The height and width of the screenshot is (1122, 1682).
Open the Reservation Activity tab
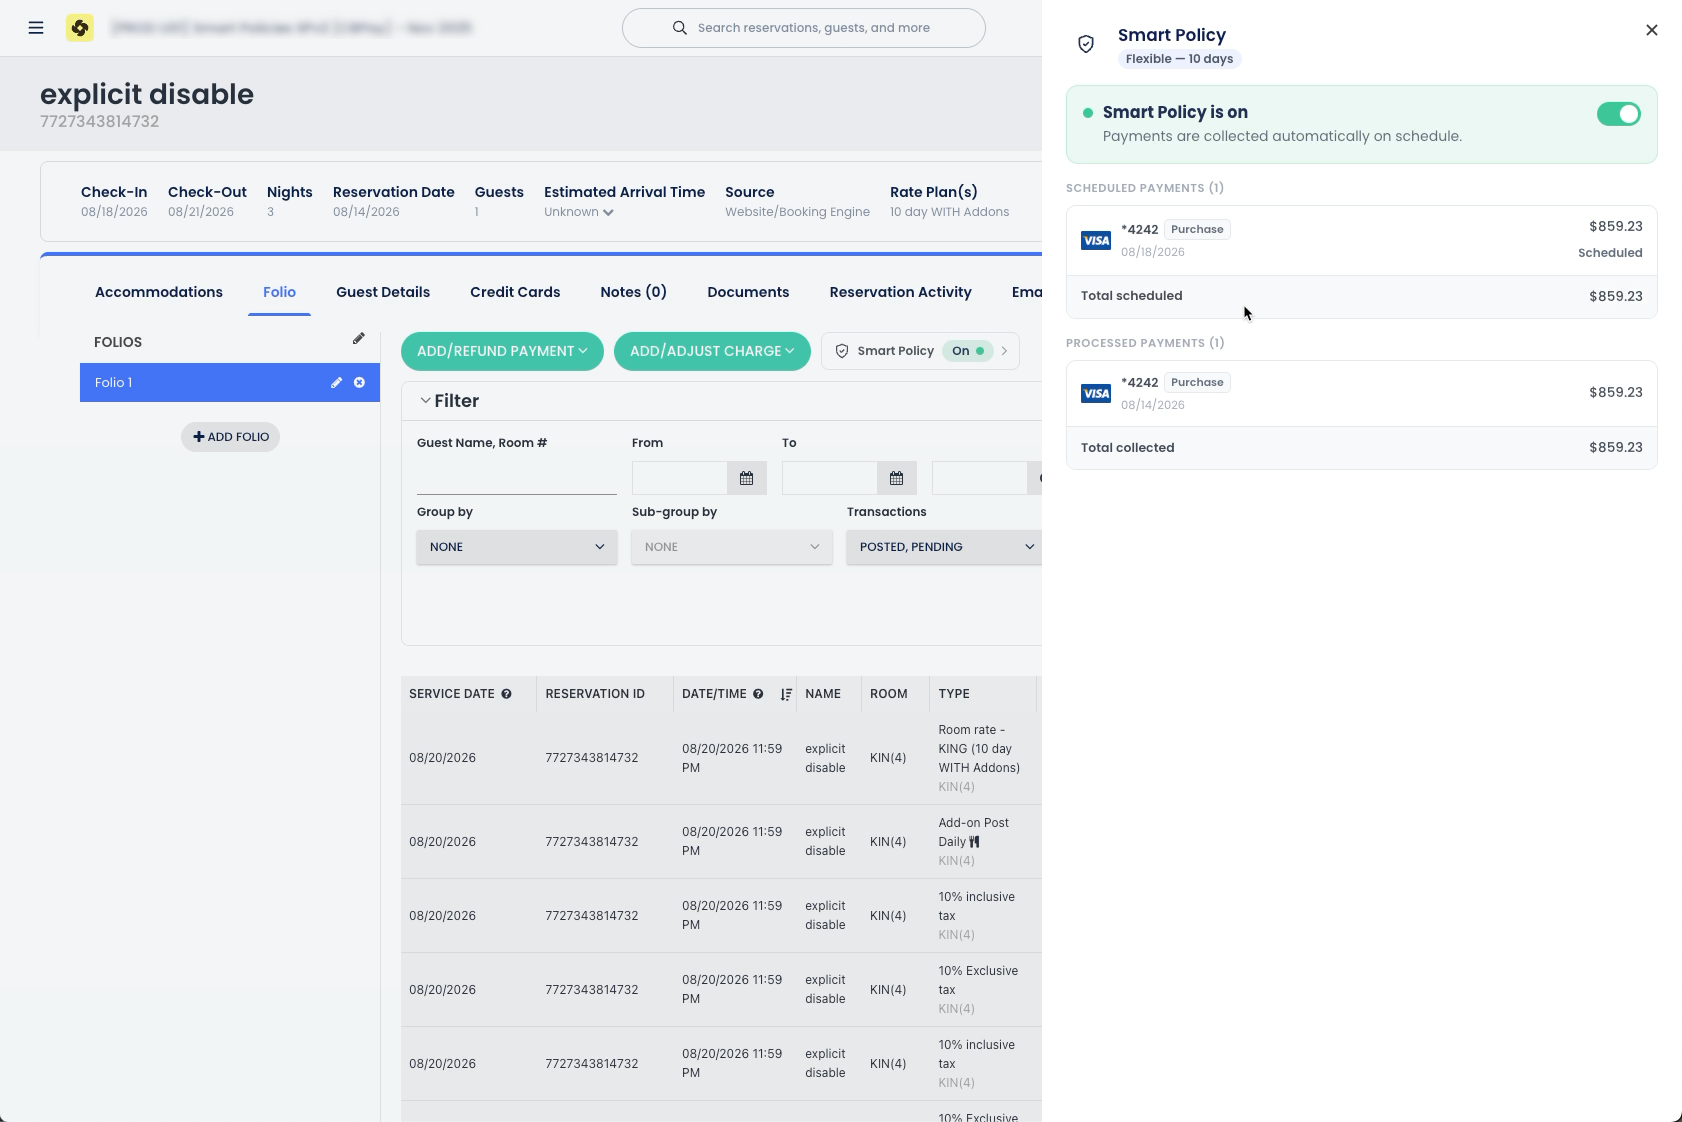900,292
